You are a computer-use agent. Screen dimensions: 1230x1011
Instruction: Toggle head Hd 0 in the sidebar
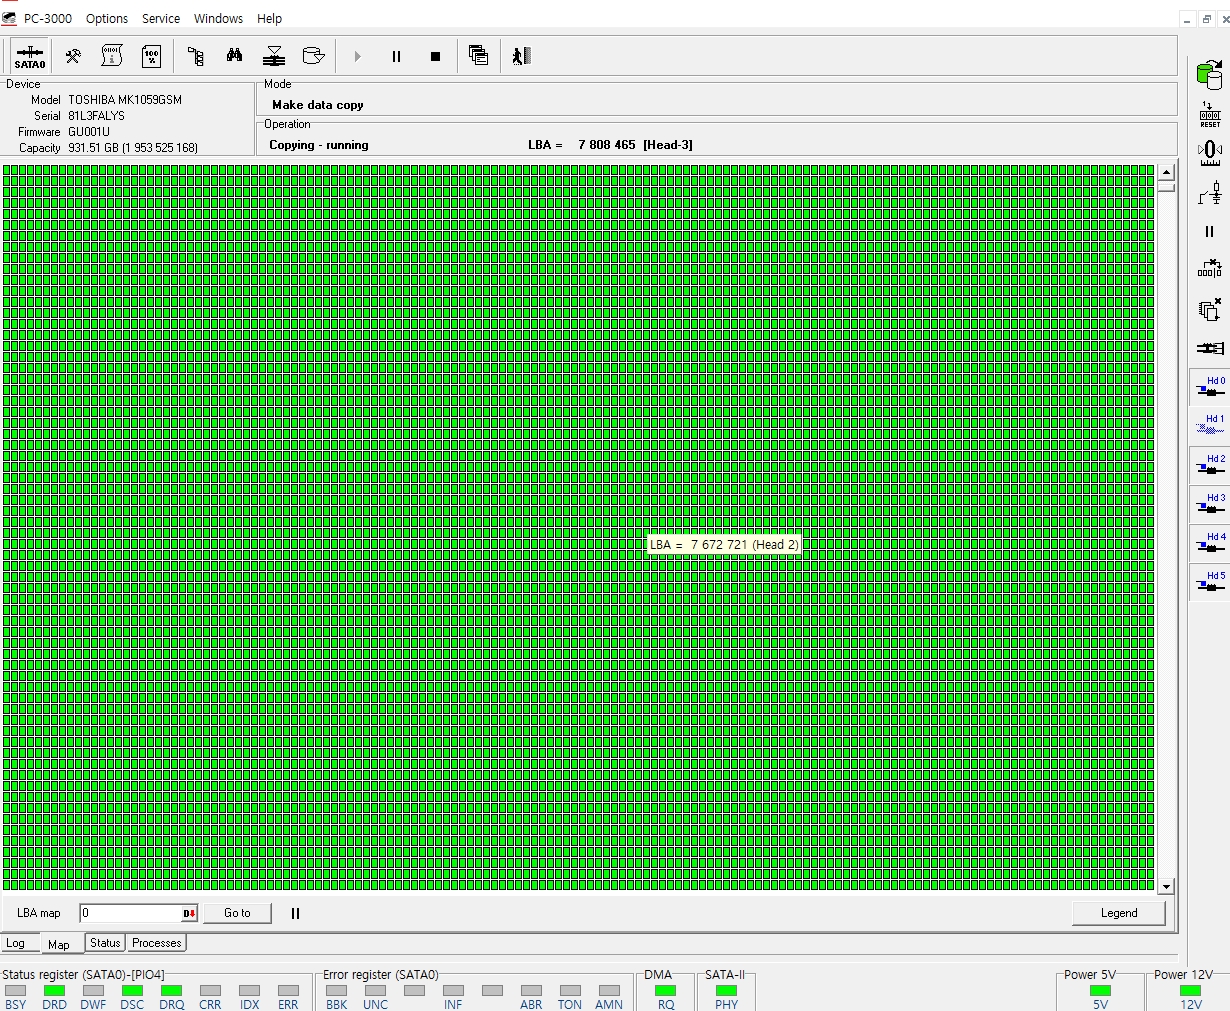pyautogui.click(x=1210, y=387)
